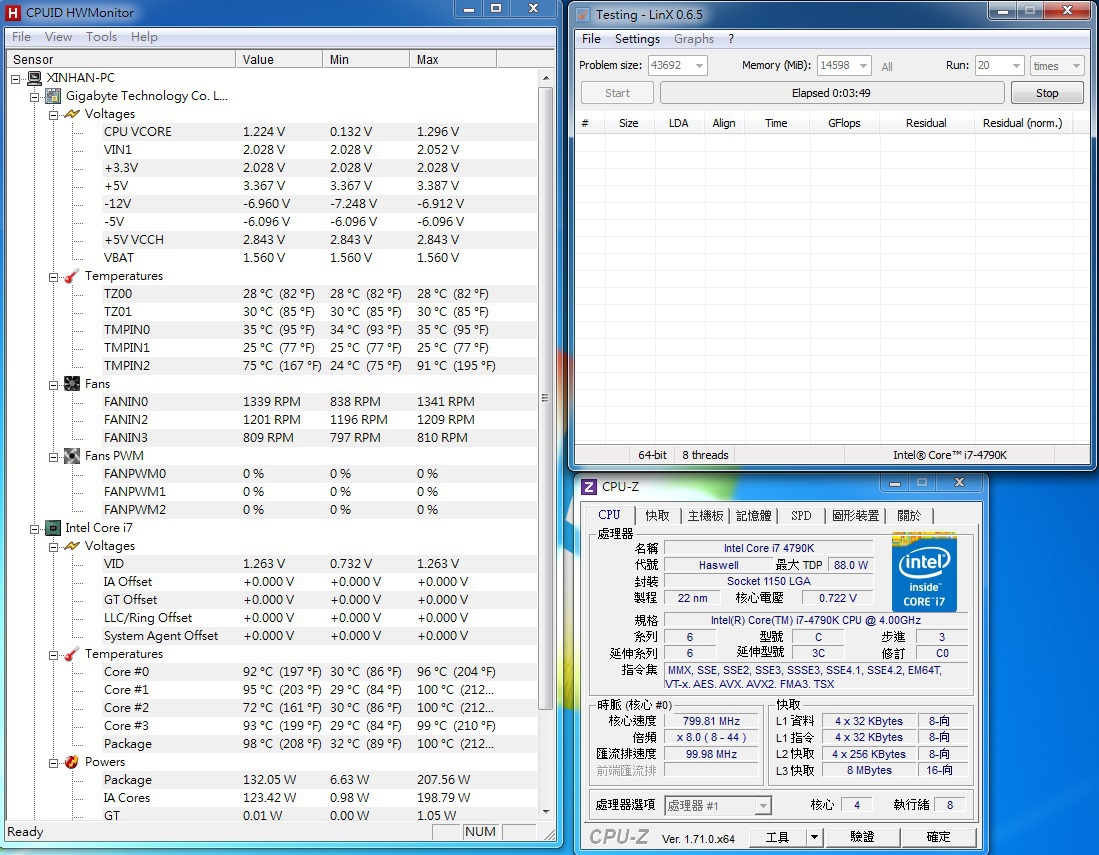Collapse the Fans group
The height and width of the screenshot is (855, 1099).
(53, 385)
